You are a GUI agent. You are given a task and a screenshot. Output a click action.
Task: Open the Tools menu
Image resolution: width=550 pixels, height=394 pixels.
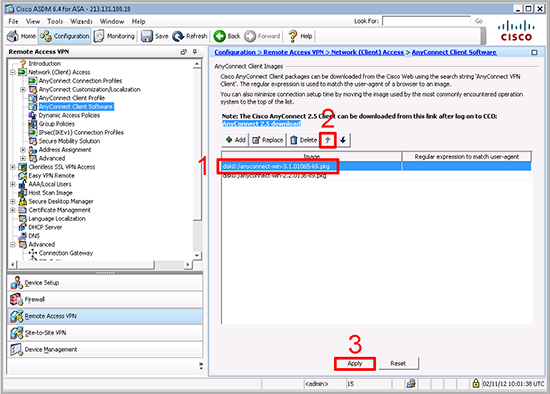tap(55, 21)
